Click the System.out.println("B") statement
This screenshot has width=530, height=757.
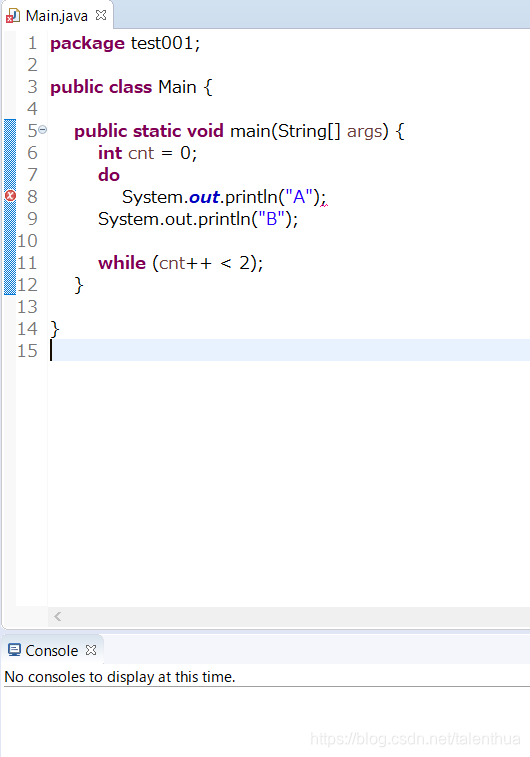[x=198, y=219]
